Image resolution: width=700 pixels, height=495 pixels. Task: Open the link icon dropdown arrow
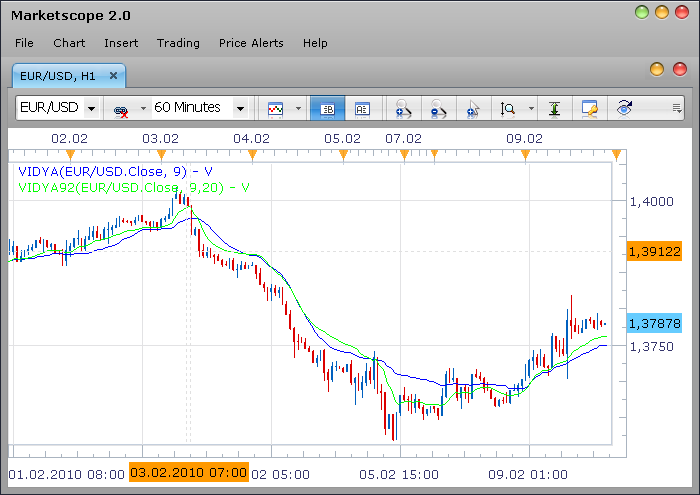pos(143,108)
